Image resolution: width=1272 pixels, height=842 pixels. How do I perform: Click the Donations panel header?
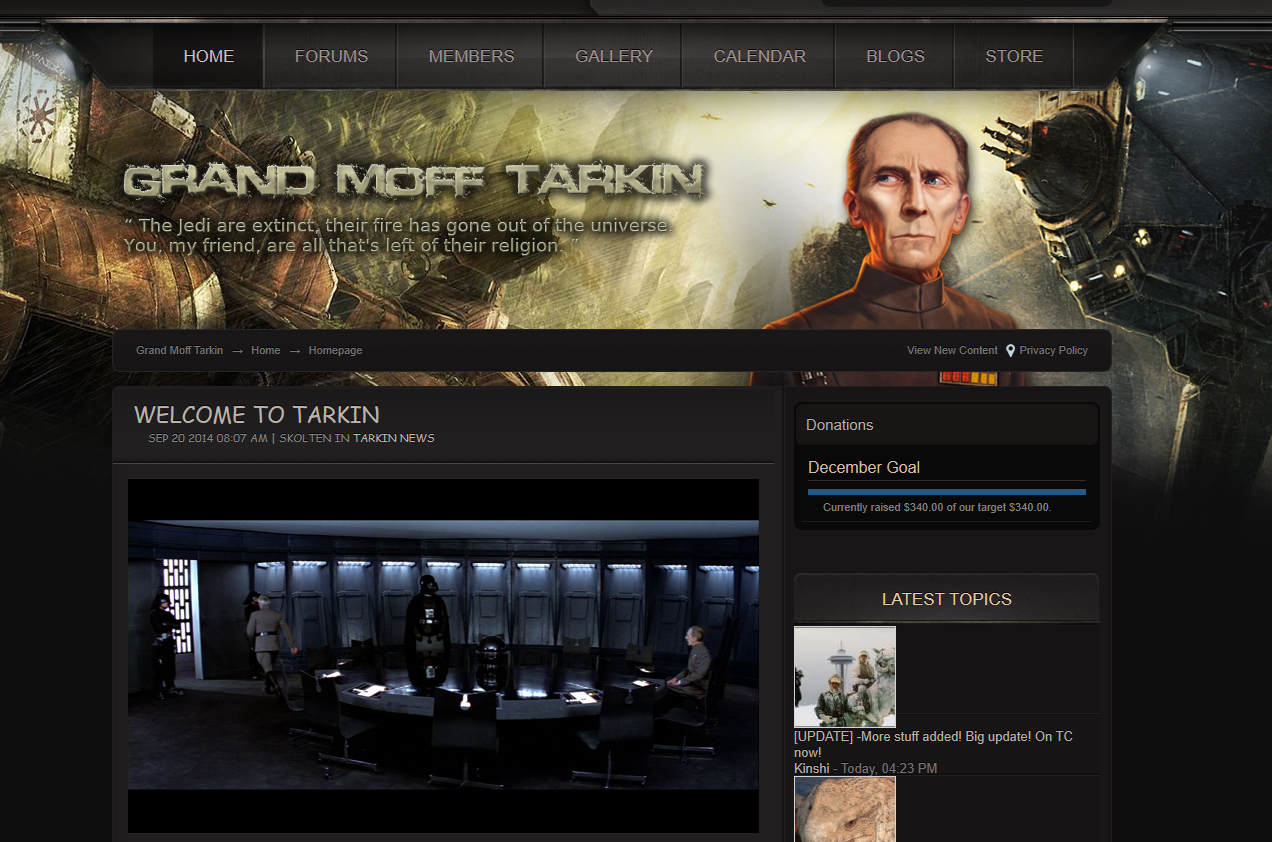[x=947, y=425]
